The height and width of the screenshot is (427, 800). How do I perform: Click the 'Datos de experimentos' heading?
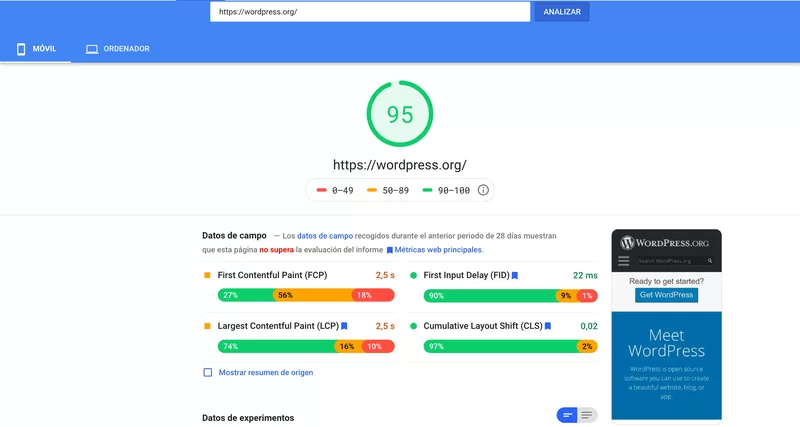pos(248,418)
